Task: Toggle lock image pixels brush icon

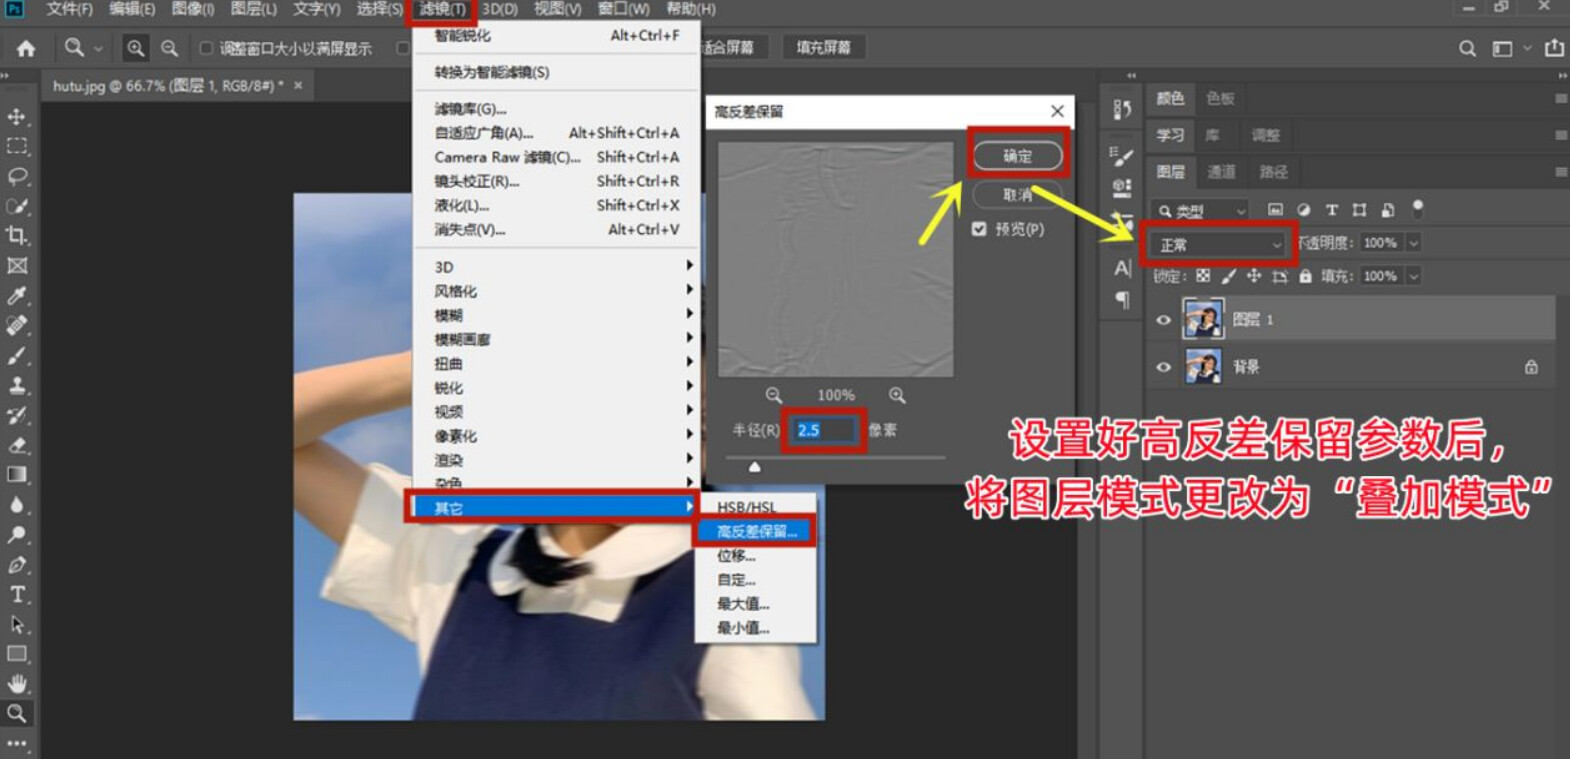Action: [x=1229, y=276]
